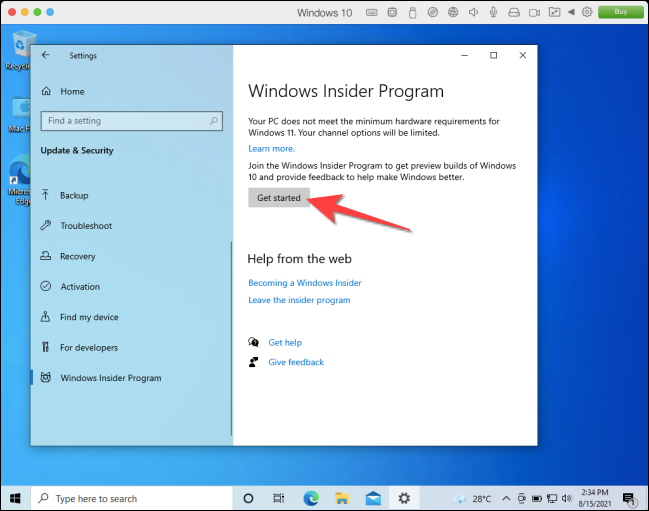This screenshot has width=649, height=511.
Task: Open the Learn more link
Action: [x=271, y=148]
